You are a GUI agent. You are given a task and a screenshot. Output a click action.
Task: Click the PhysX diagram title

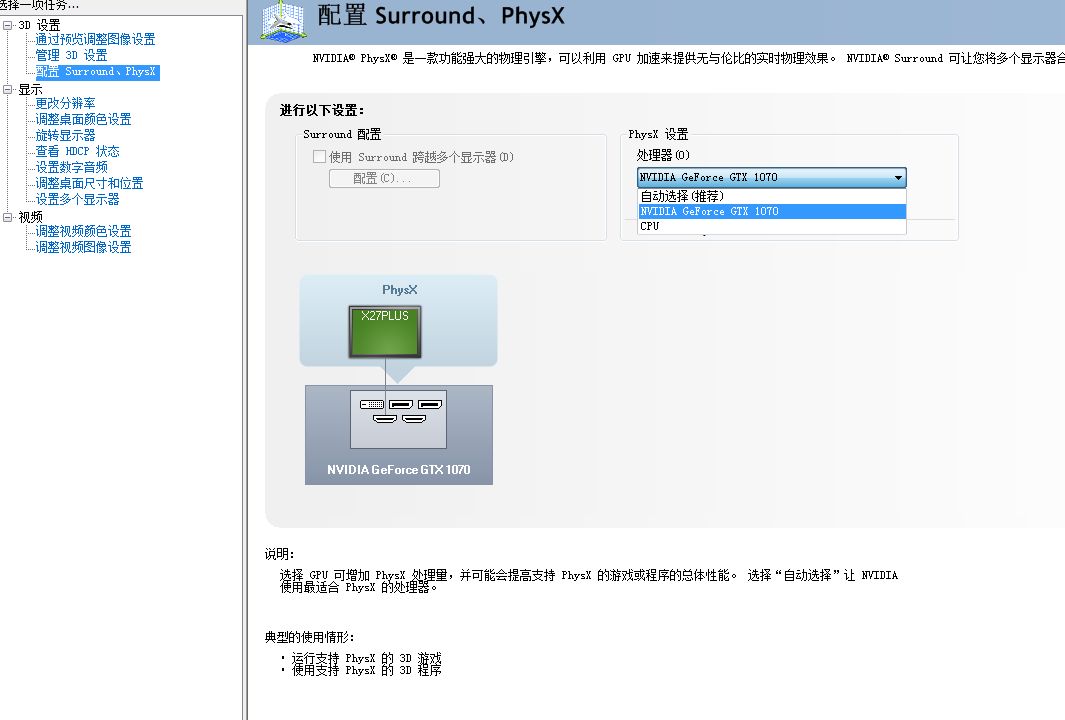(399, 290)
